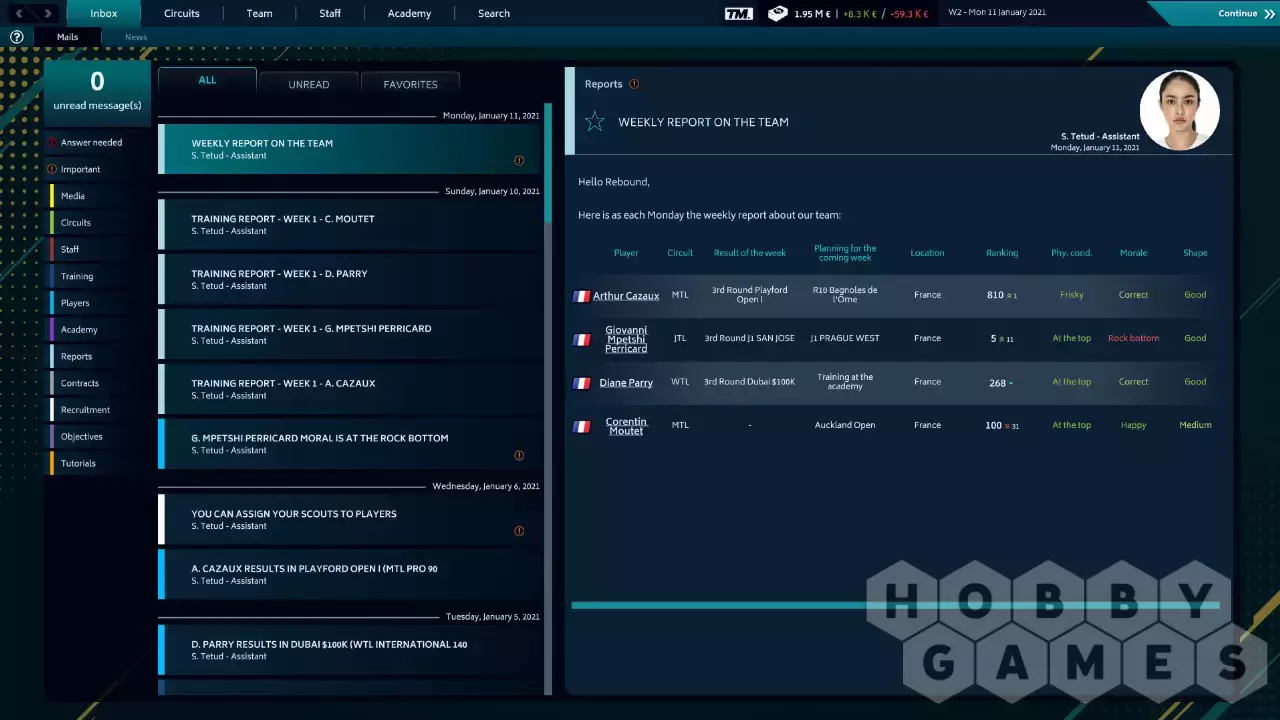The height and width of the screenshot is (720, 1280).
Task: Filter mails by Answer needed
Action: (91, 142)
